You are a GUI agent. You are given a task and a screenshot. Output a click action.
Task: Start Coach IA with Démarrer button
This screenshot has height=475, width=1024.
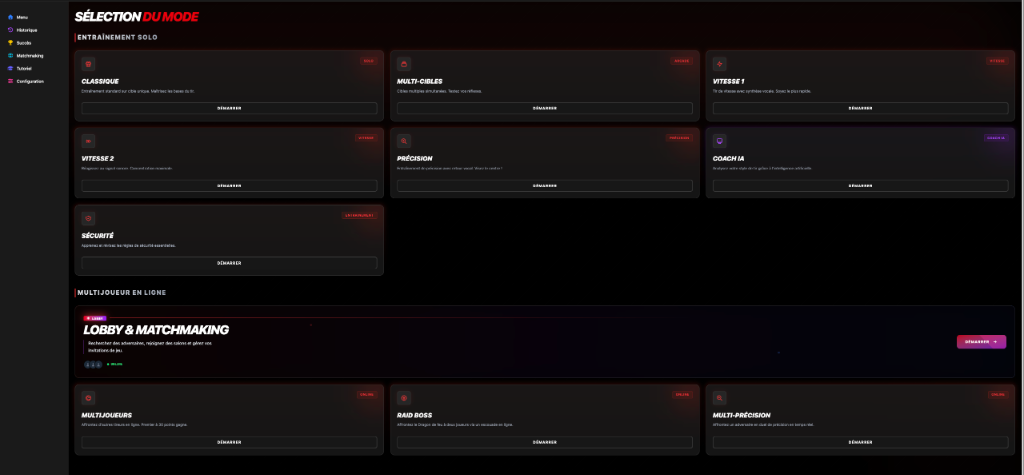click(861, 186)
